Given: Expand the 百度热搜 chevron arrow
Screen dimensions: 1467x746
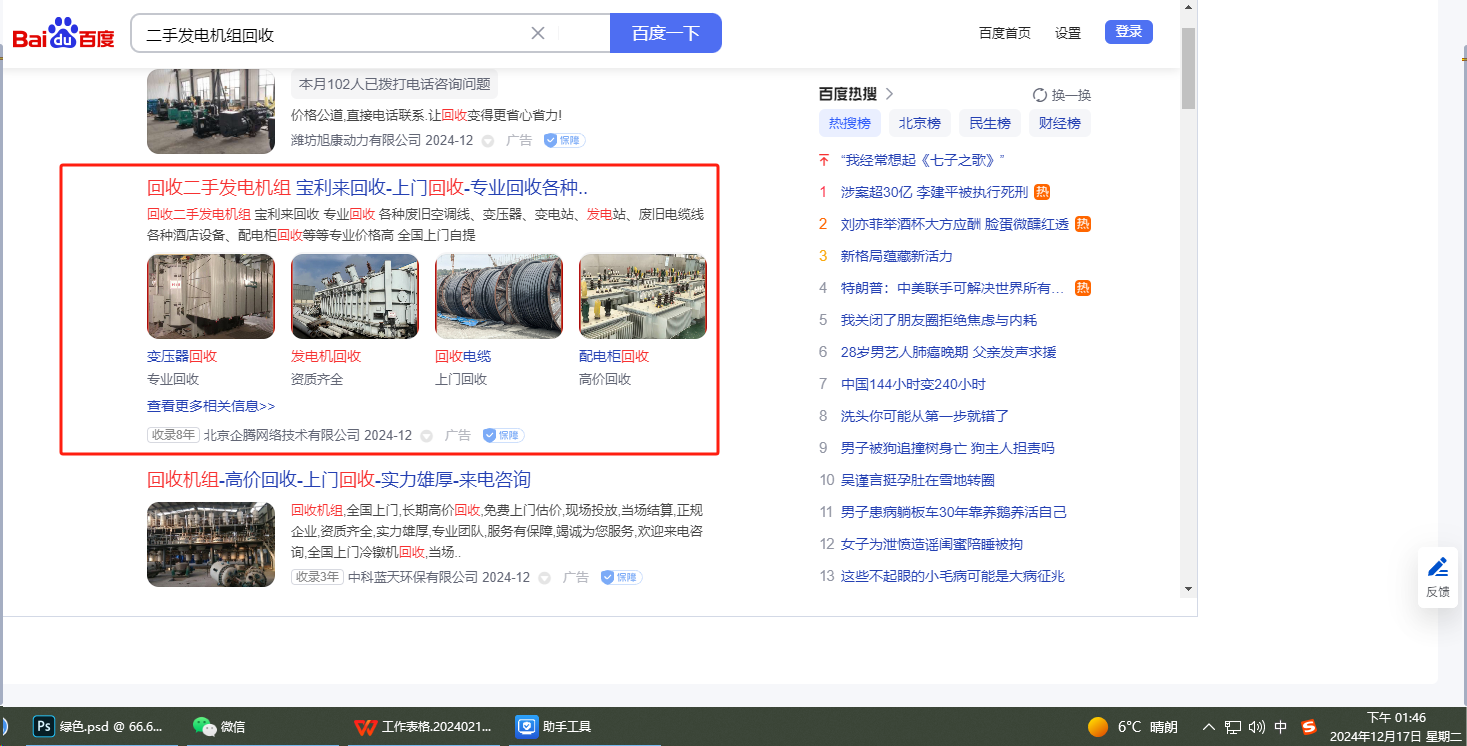Looking at the screenshot, I should tap(889, 94).
